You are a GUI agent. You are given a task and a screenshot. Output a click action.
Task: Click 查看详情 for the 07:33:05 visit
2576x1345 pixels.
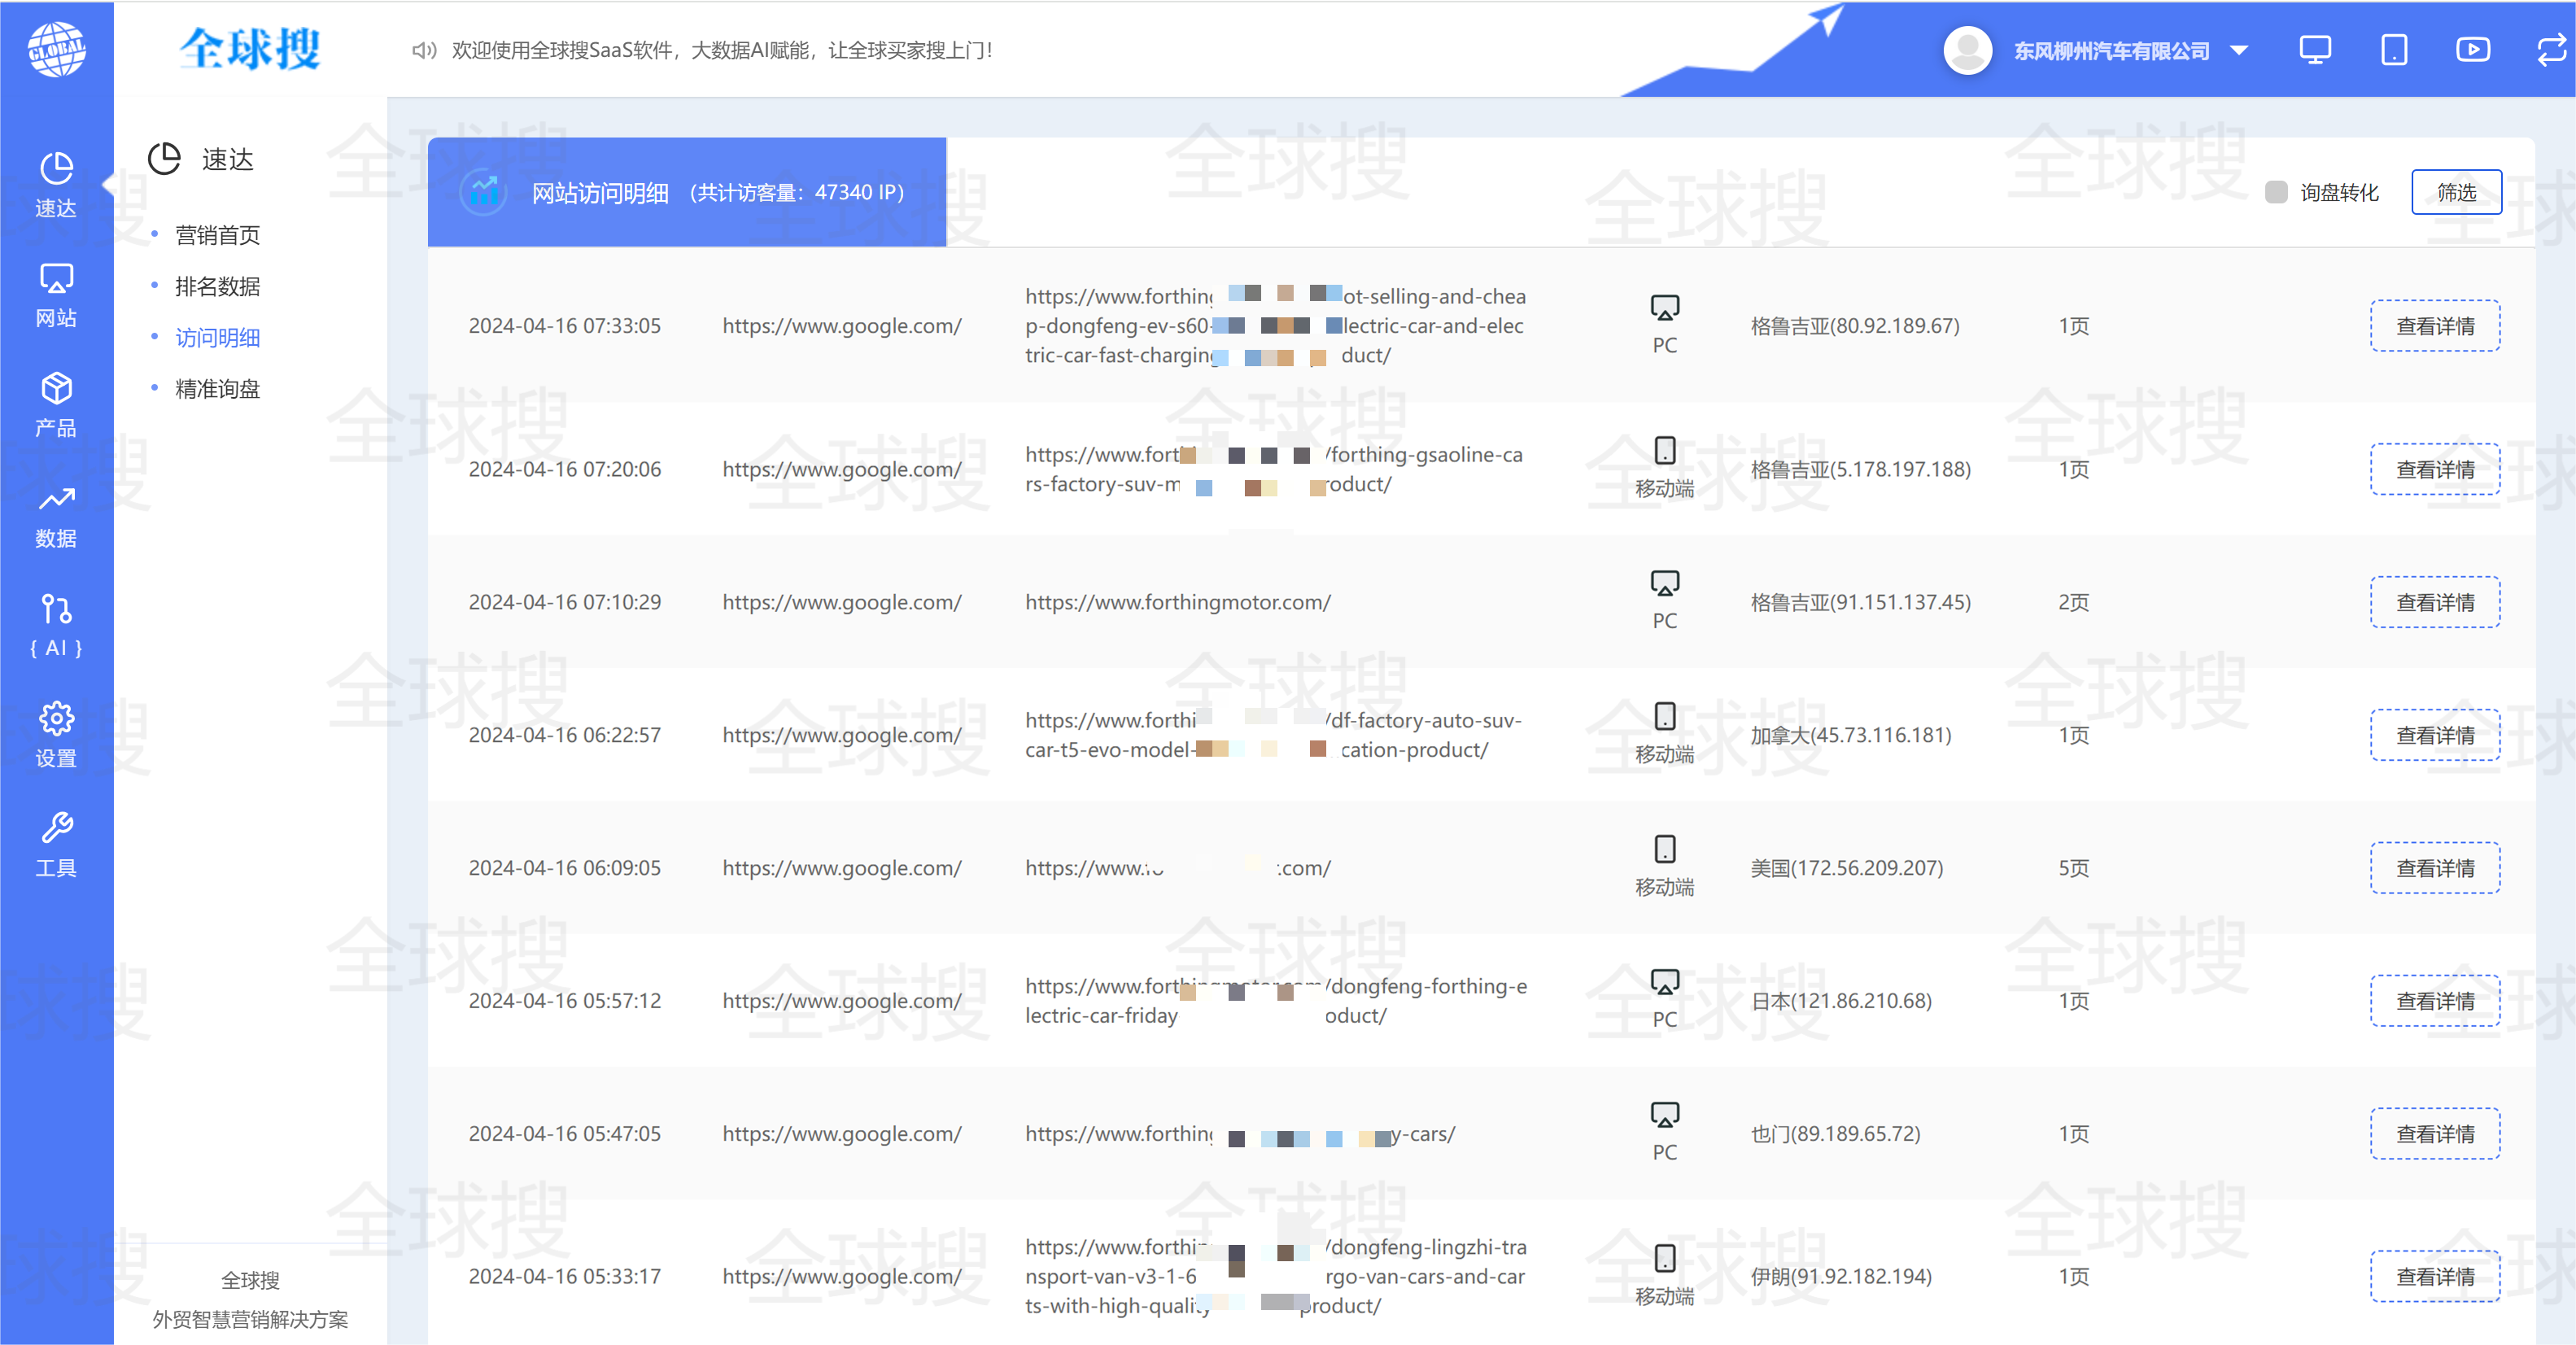tap(2434, 326)
